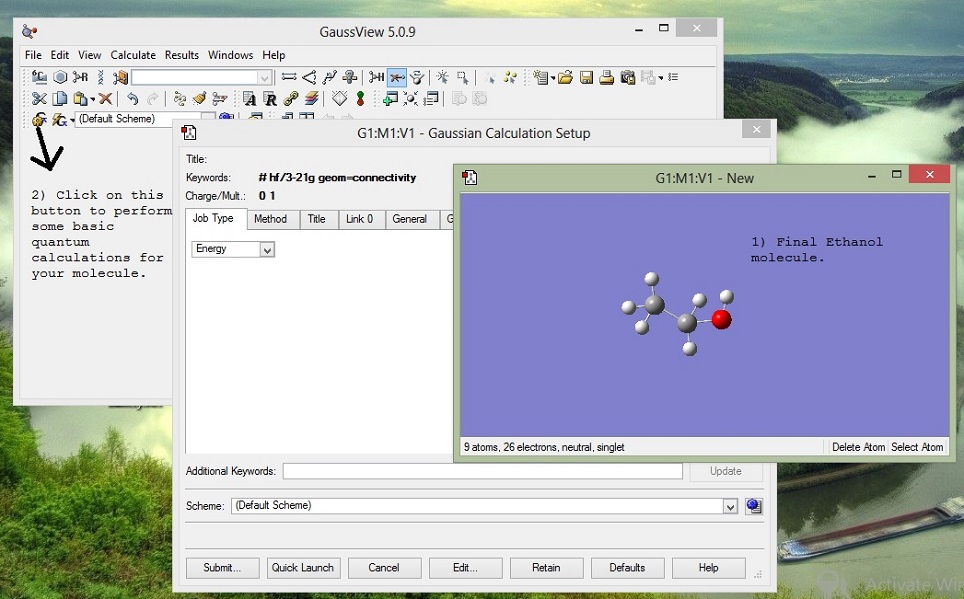Viewport: 964px width, 599px height.
Task: Open the Connection editor chain-link icon
Action: (291, 98)
